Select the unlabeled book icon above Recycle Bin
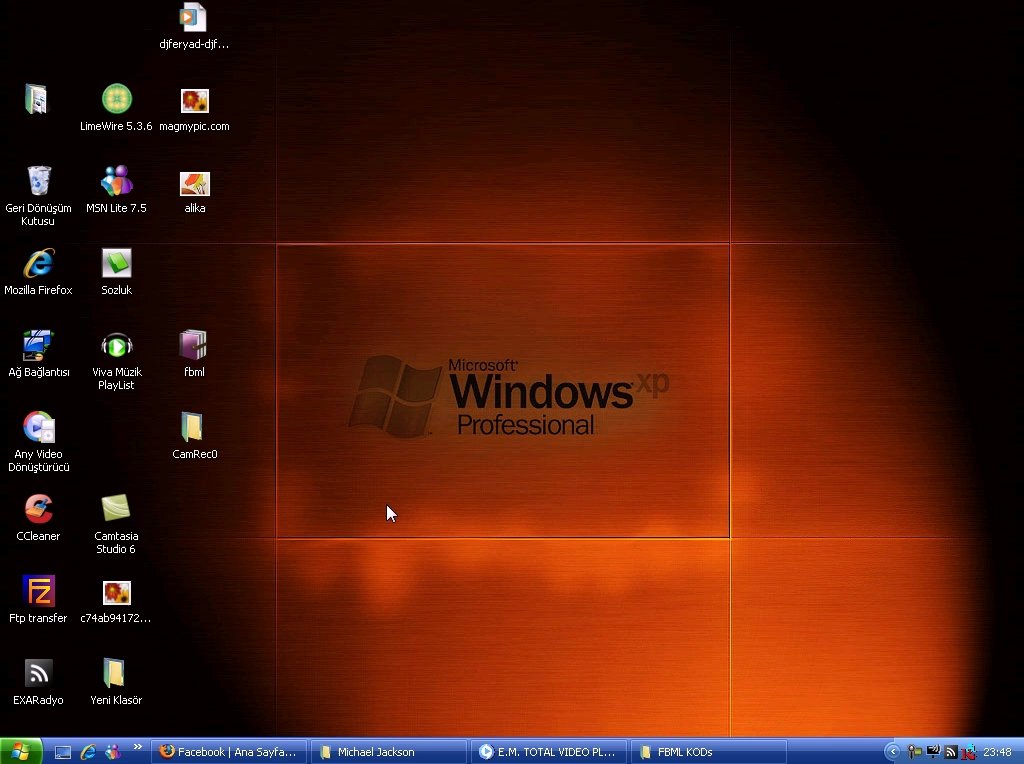This screenshot has height=764, width=1024. [37, 100]
